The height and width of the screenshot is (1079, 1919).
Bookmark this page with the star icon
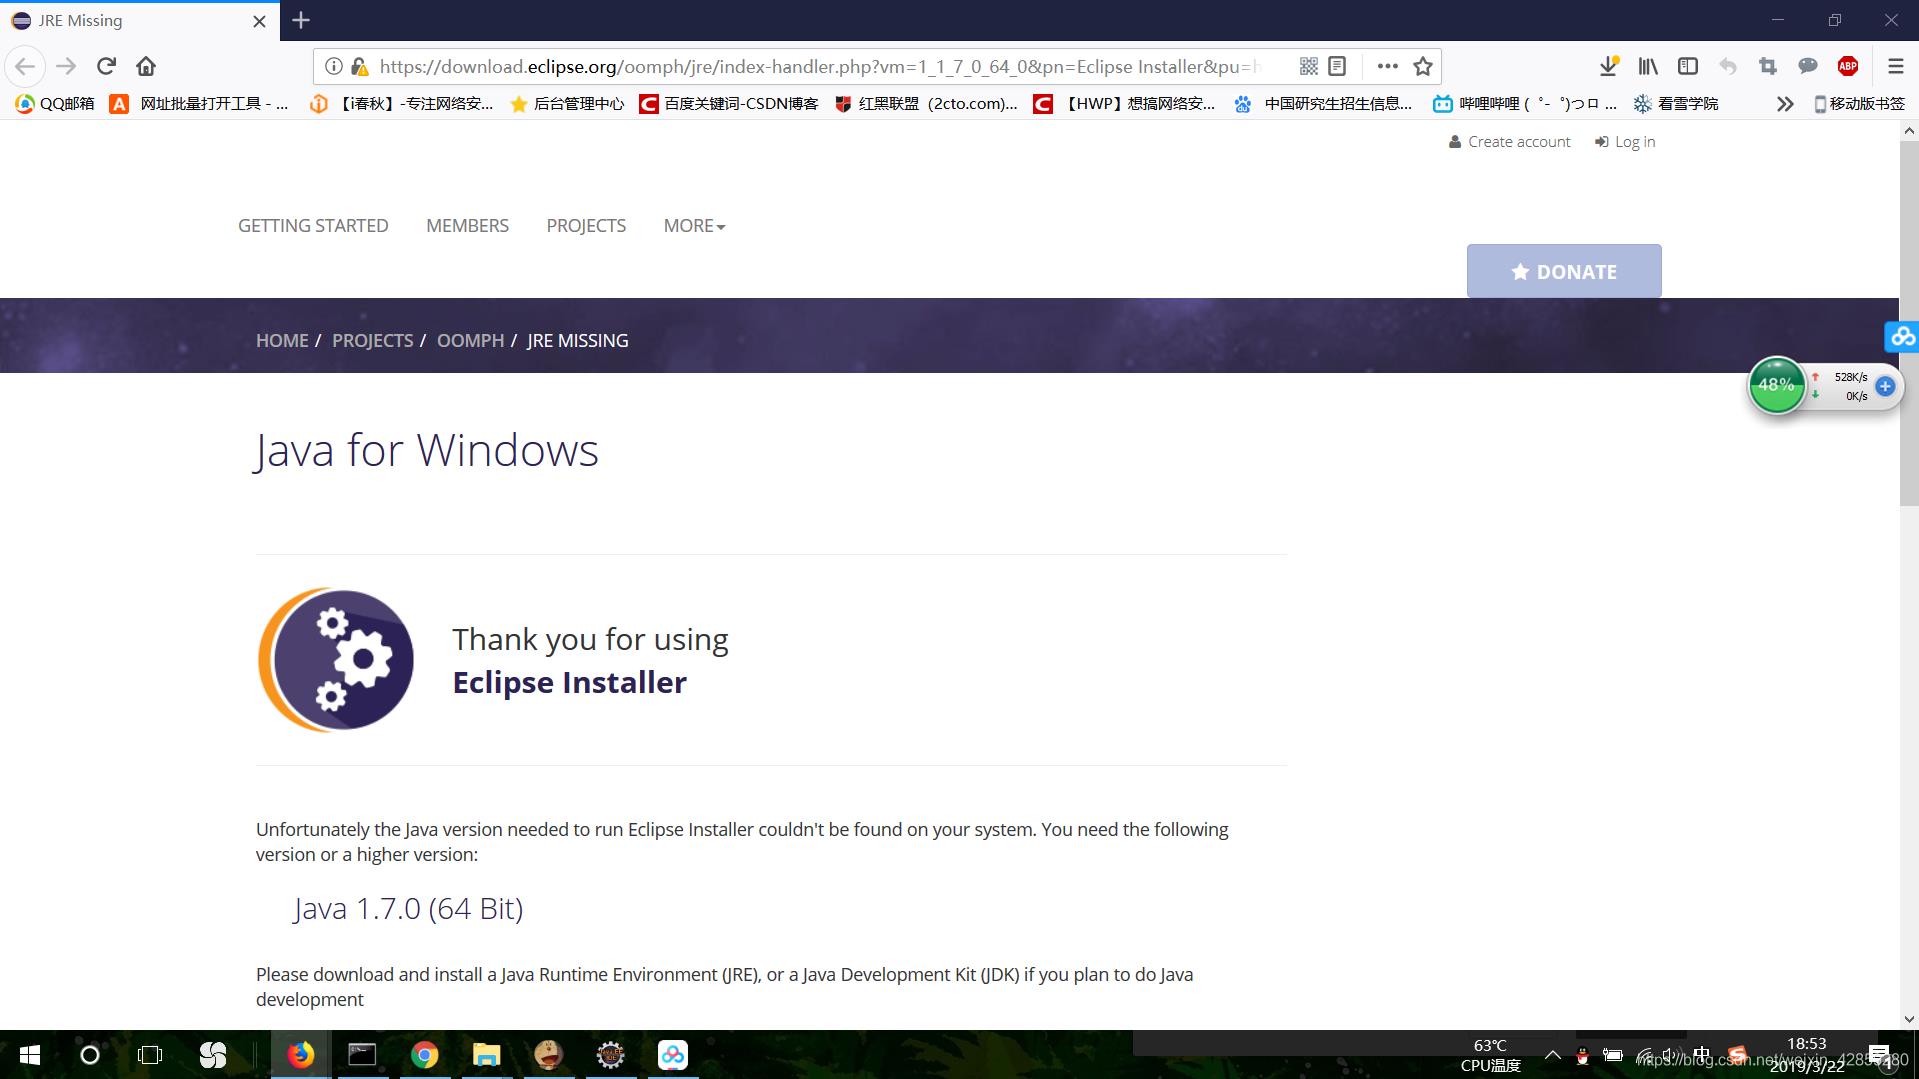coord(1423,66)
